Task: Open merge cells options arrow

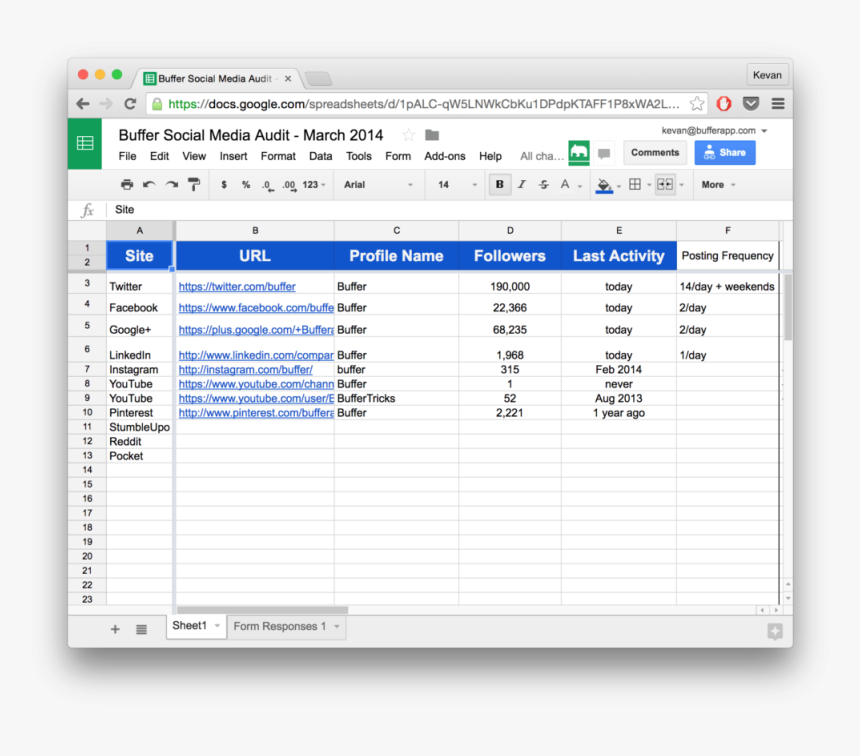Action: pyautogui.click(x=682, y=185)
